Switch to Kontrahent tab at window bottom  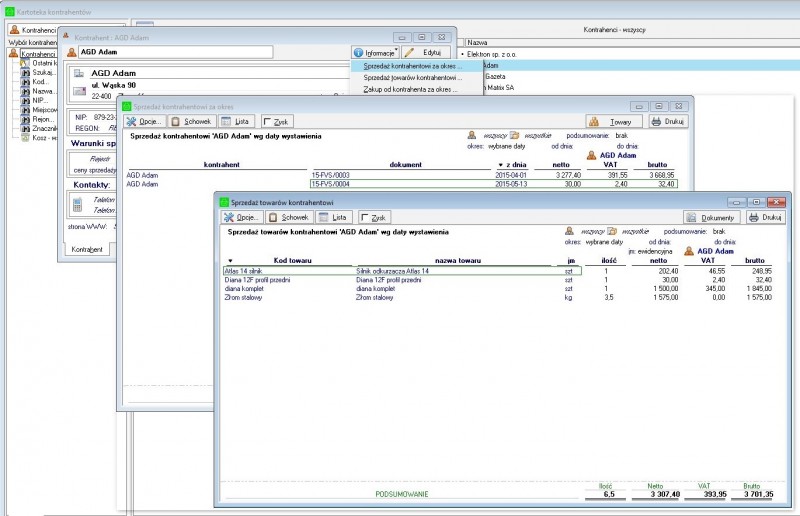[87, 249]
